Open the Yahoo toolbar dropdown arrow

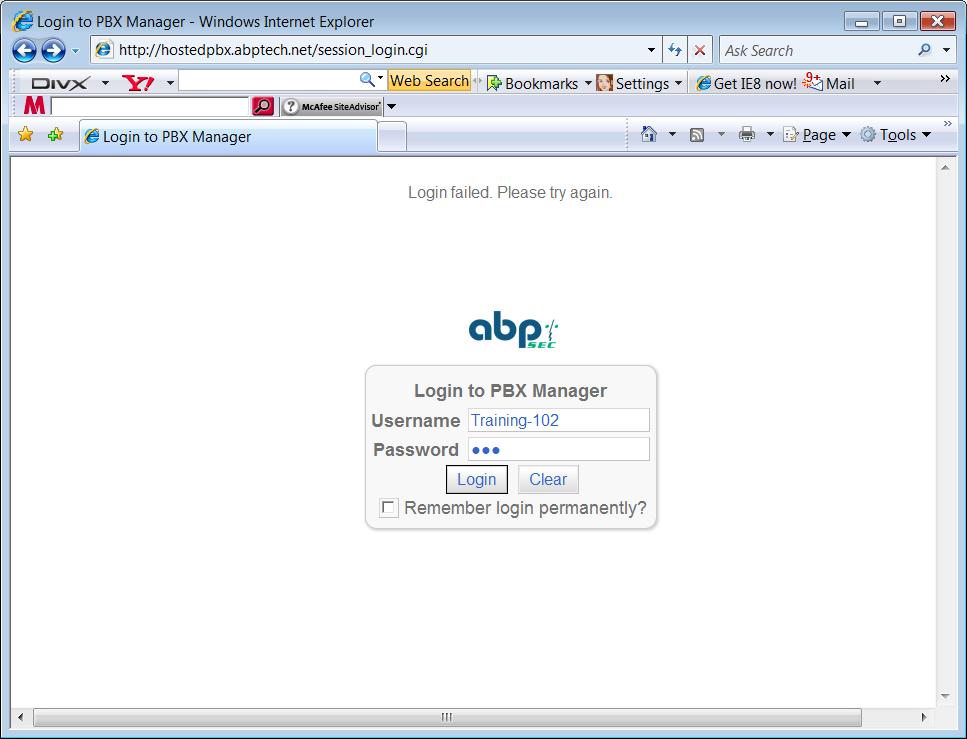pos(170,83)
